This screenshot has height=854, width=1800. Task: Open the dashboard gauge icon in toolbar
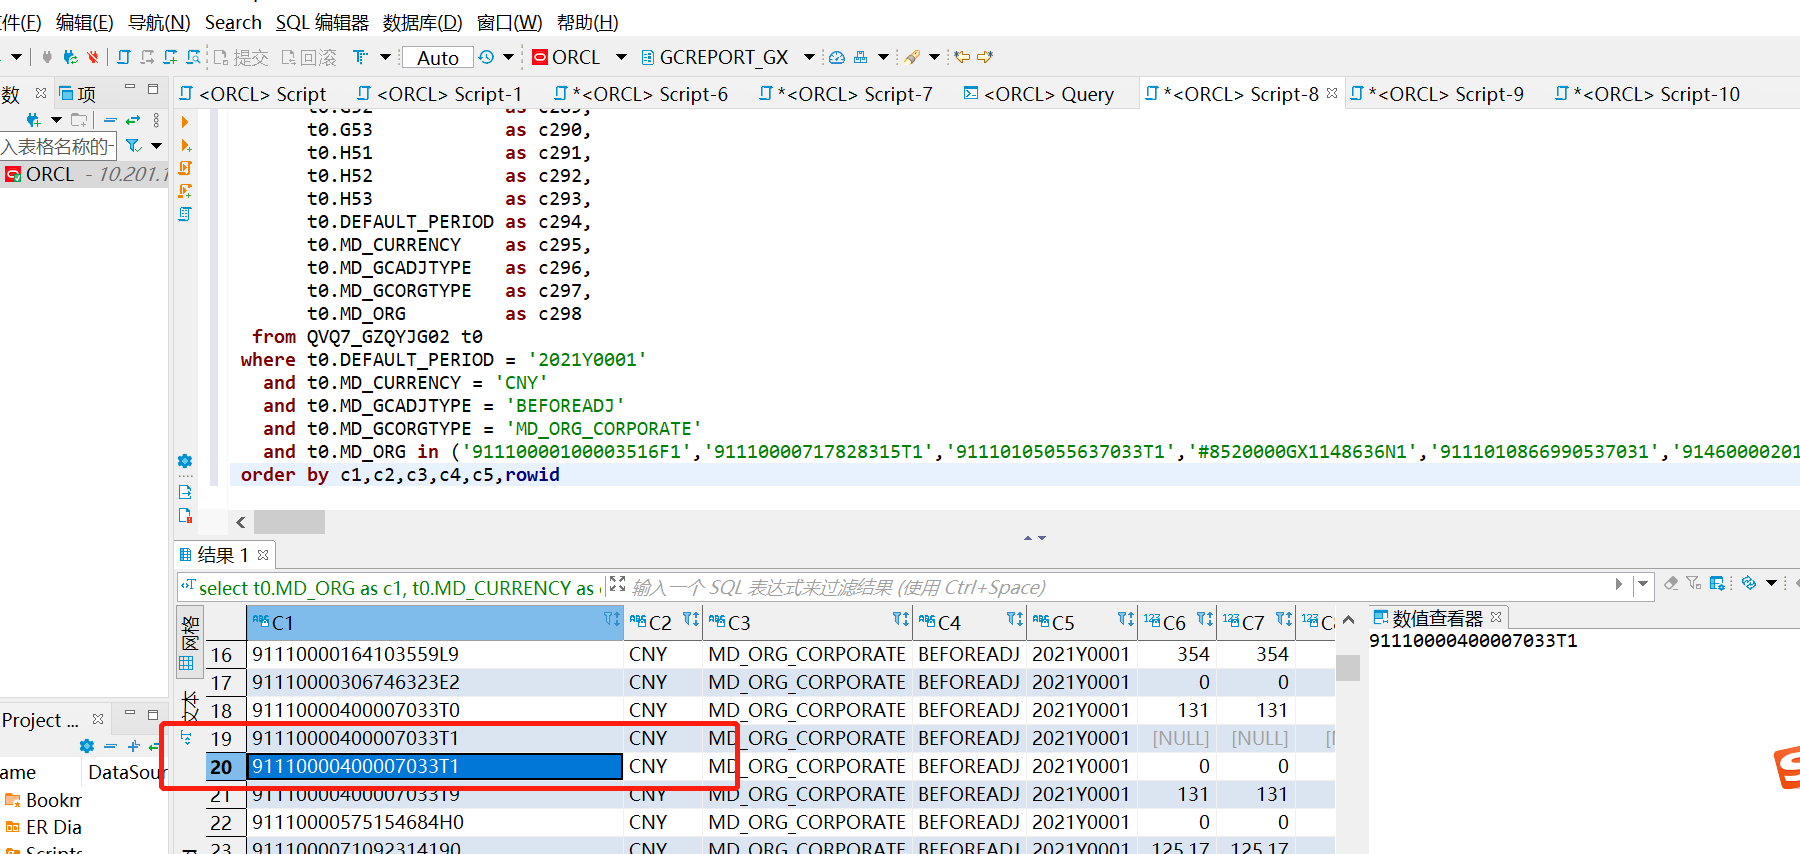837,57
